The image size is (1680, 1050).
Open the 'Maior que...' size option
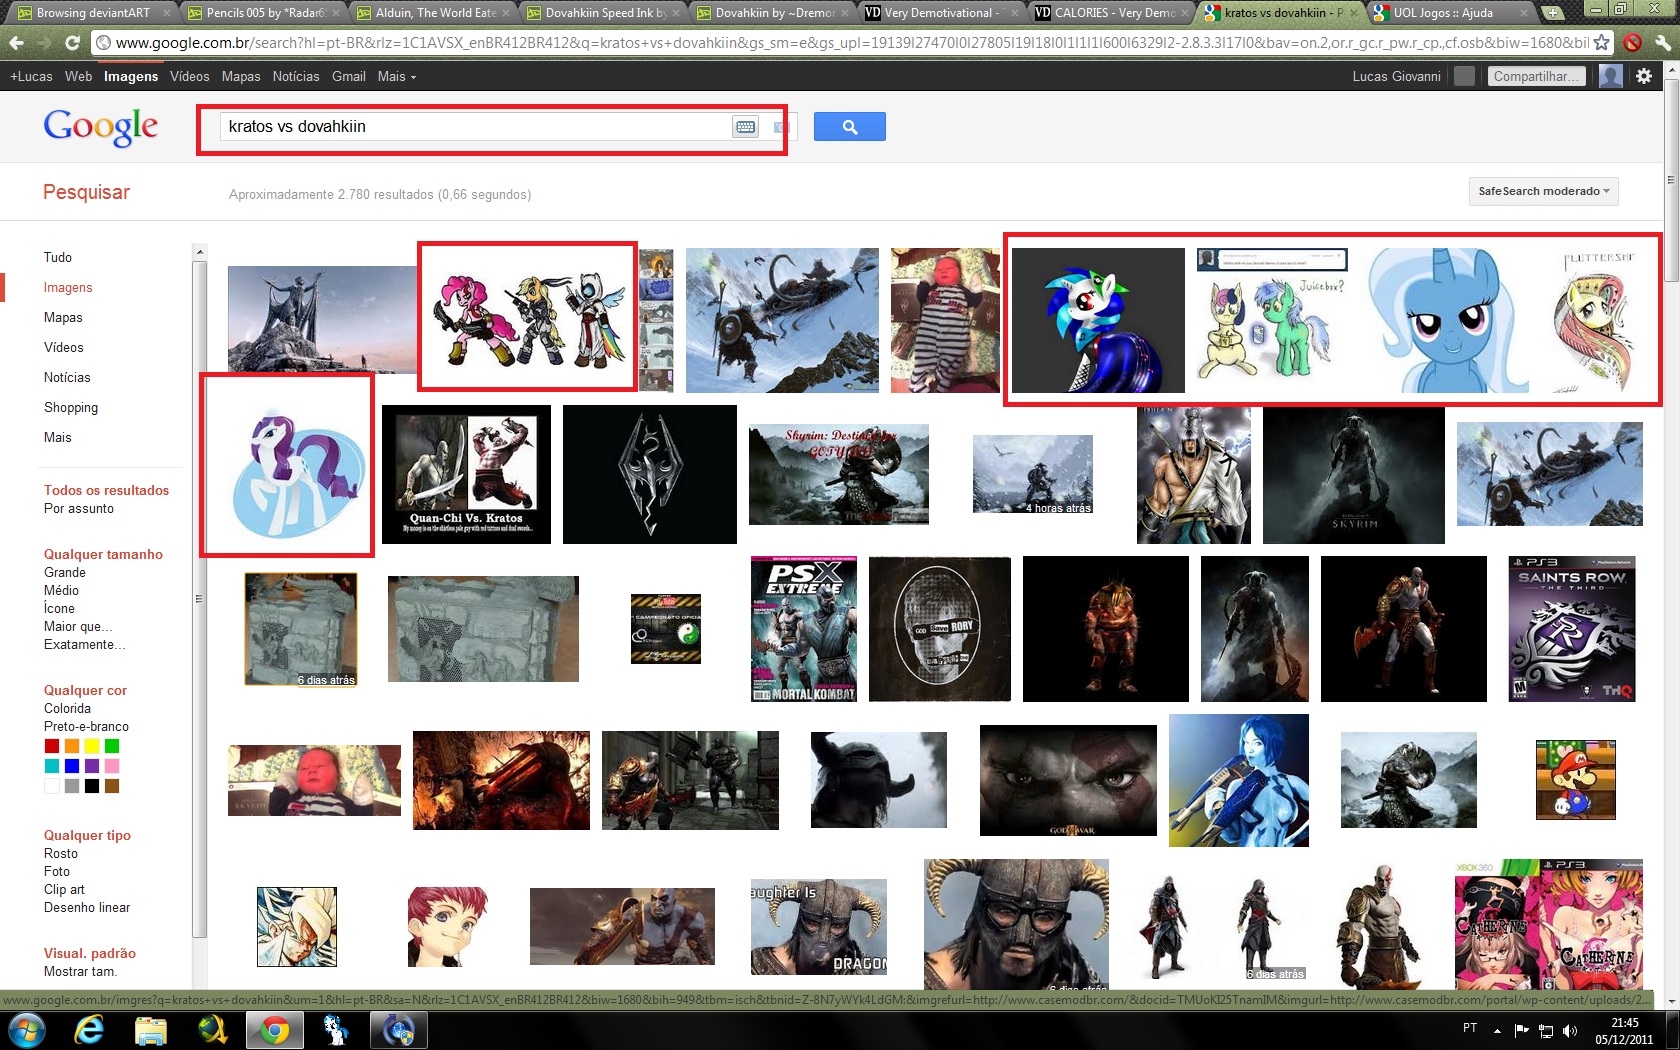[x=78, y=626]
